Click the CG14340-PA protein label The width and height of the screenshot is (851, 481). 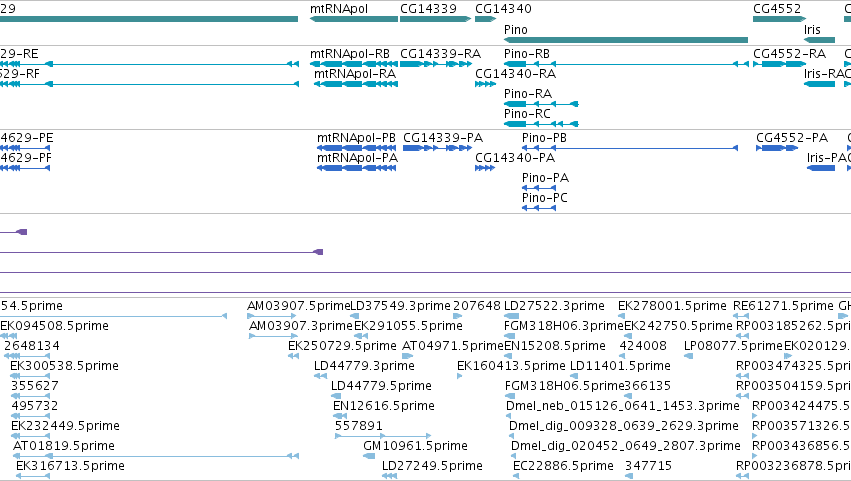[515, 158]
